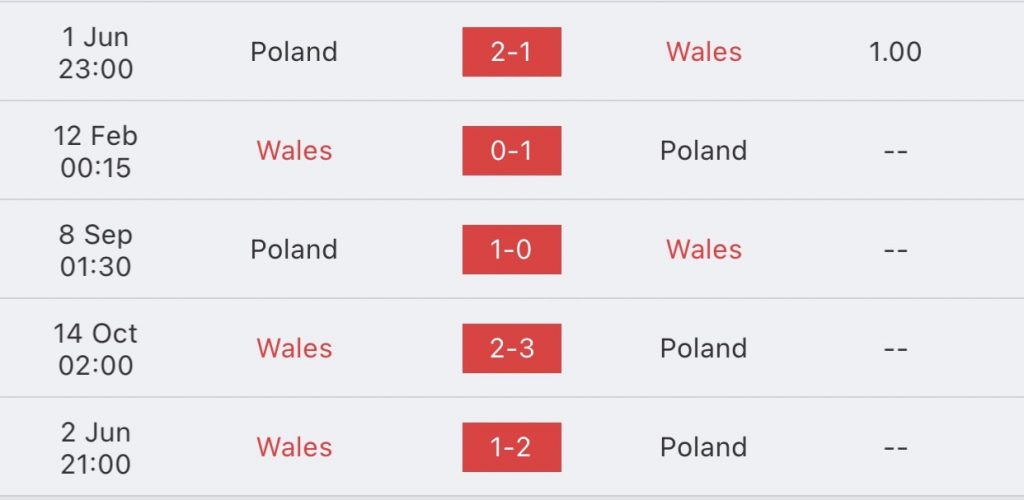Select Poland in the 12 Feb match
The width and height of the screenshot is (1024, 500).
(x=703, y=151)
